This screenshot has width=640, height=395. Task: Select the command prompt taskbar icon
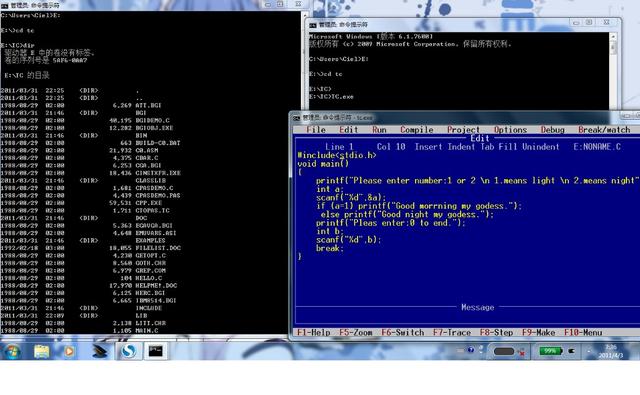tap(156, 351)
